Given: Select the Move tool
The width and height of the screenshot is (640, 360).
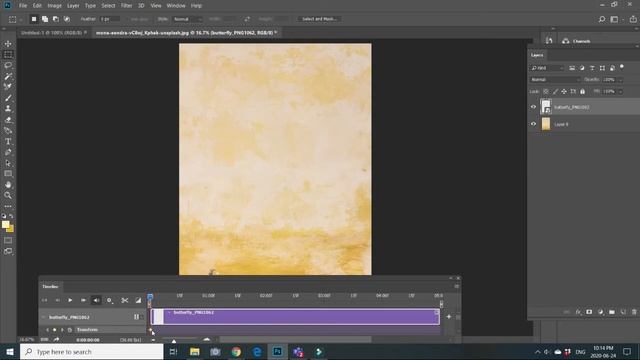Looking at the screenshot, I should pyautogui.click(x=8, y=44).
